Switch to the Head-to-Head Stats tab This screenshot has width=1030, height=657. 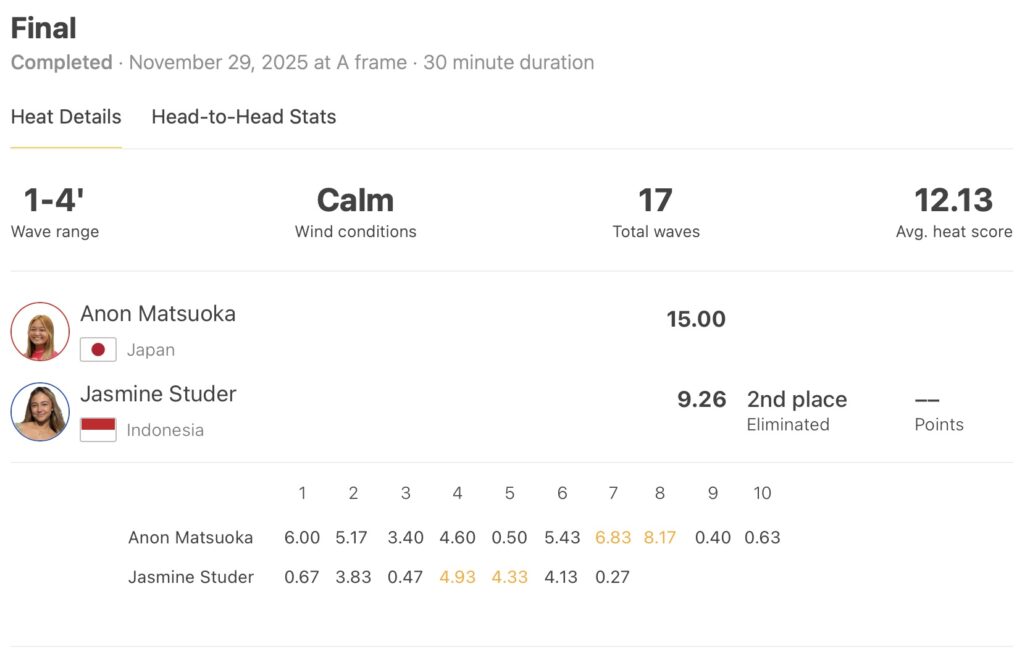click(243, 117)
